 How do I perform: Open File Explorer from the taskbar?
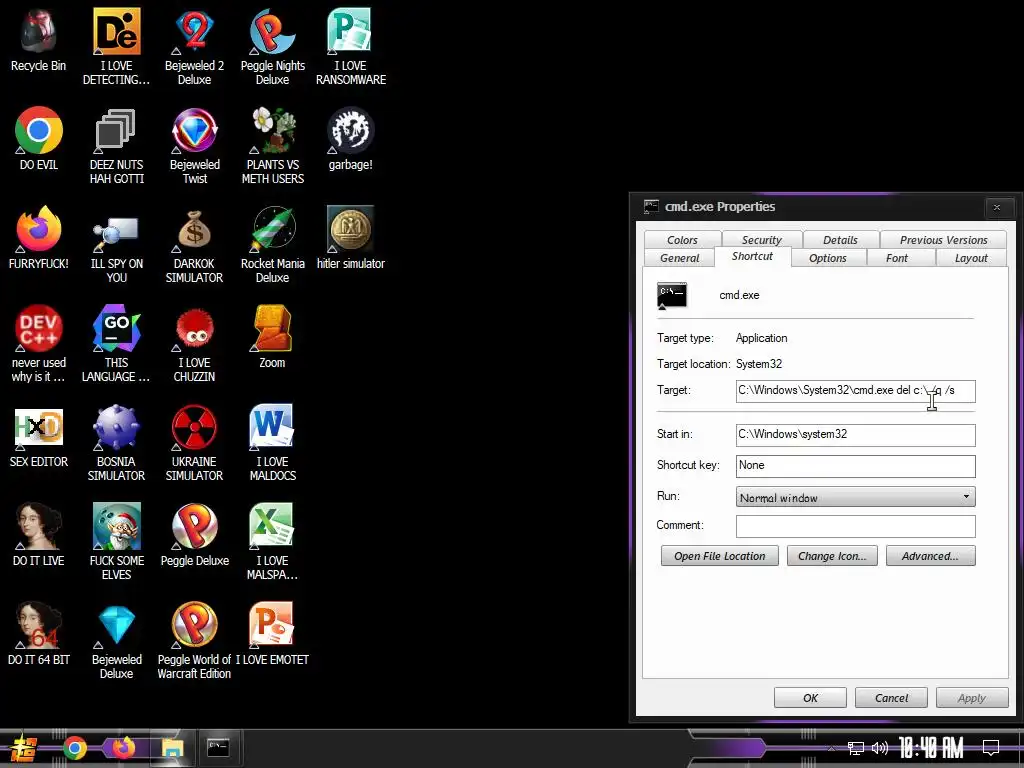click(172, 748)
